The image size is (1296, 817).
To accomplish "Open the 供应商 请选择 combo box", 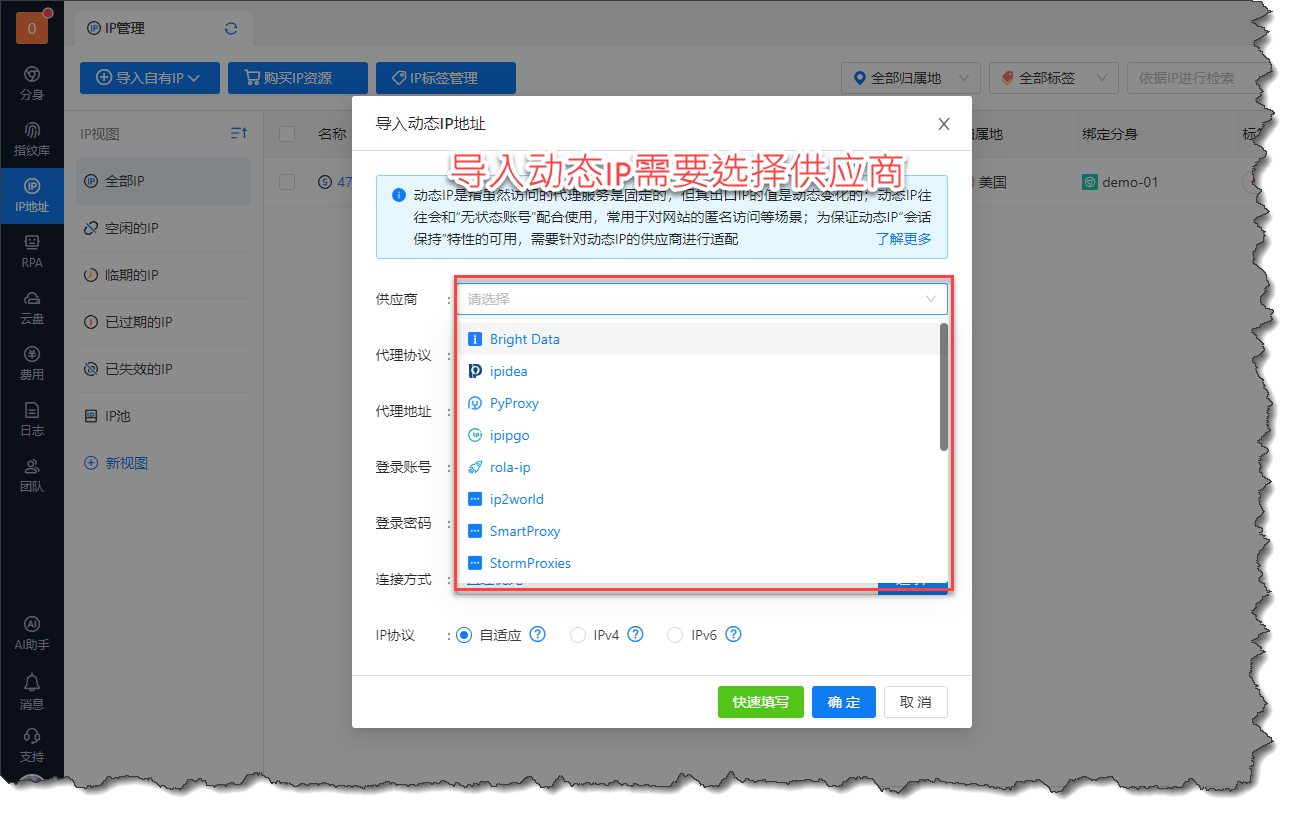I will (x=702, y=298).
